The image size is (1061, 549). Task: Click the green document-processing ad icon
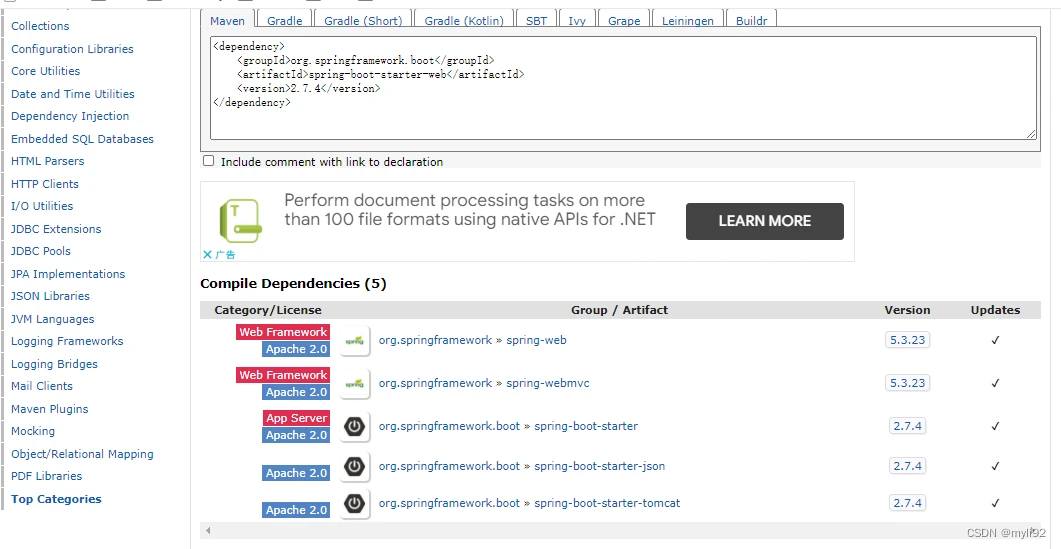tap(240, 221)
